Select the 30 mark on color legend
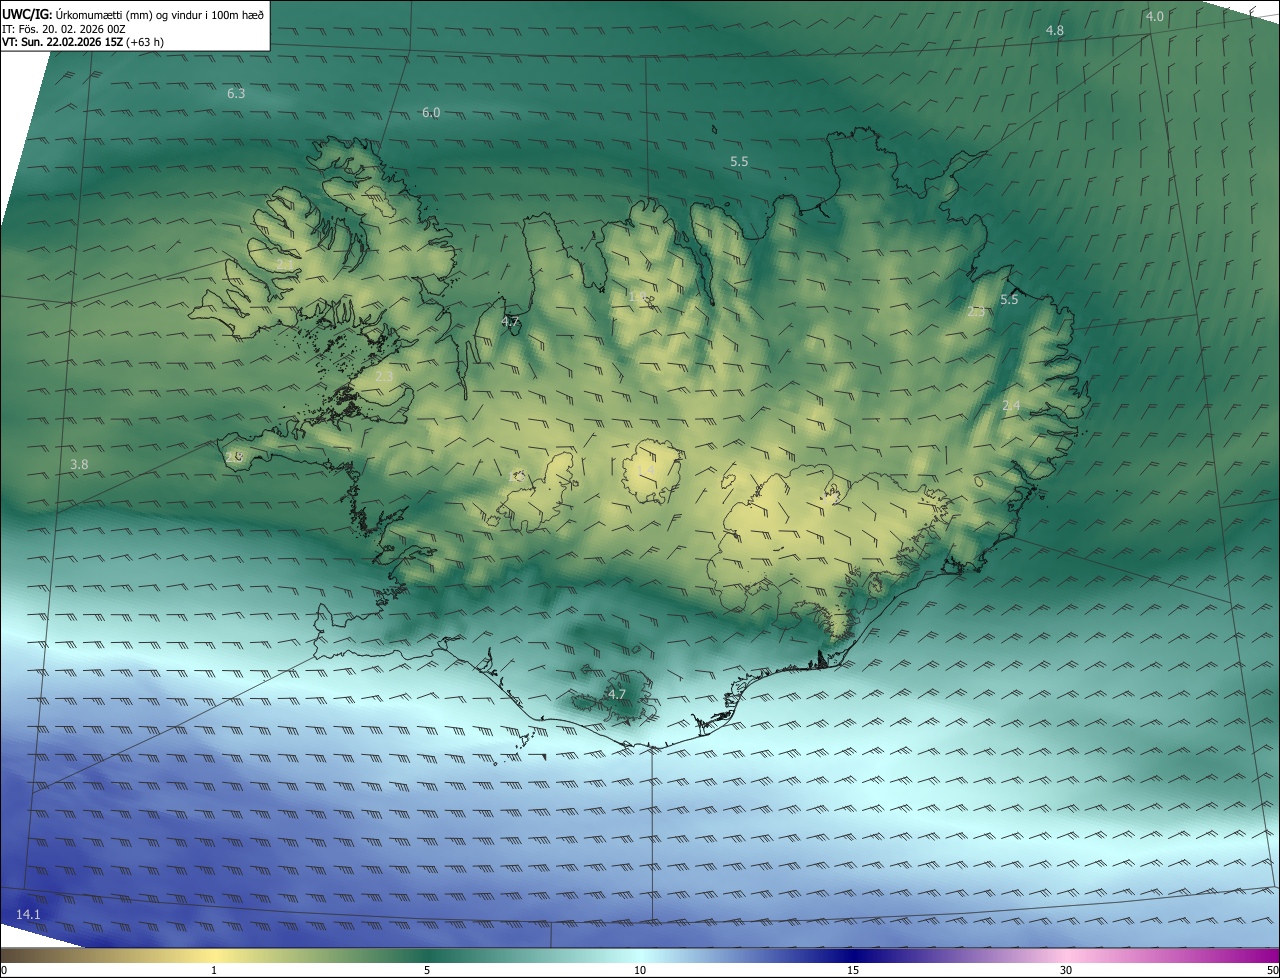This screenshot has height=978, width=1280. click(x=1066, y=970)
